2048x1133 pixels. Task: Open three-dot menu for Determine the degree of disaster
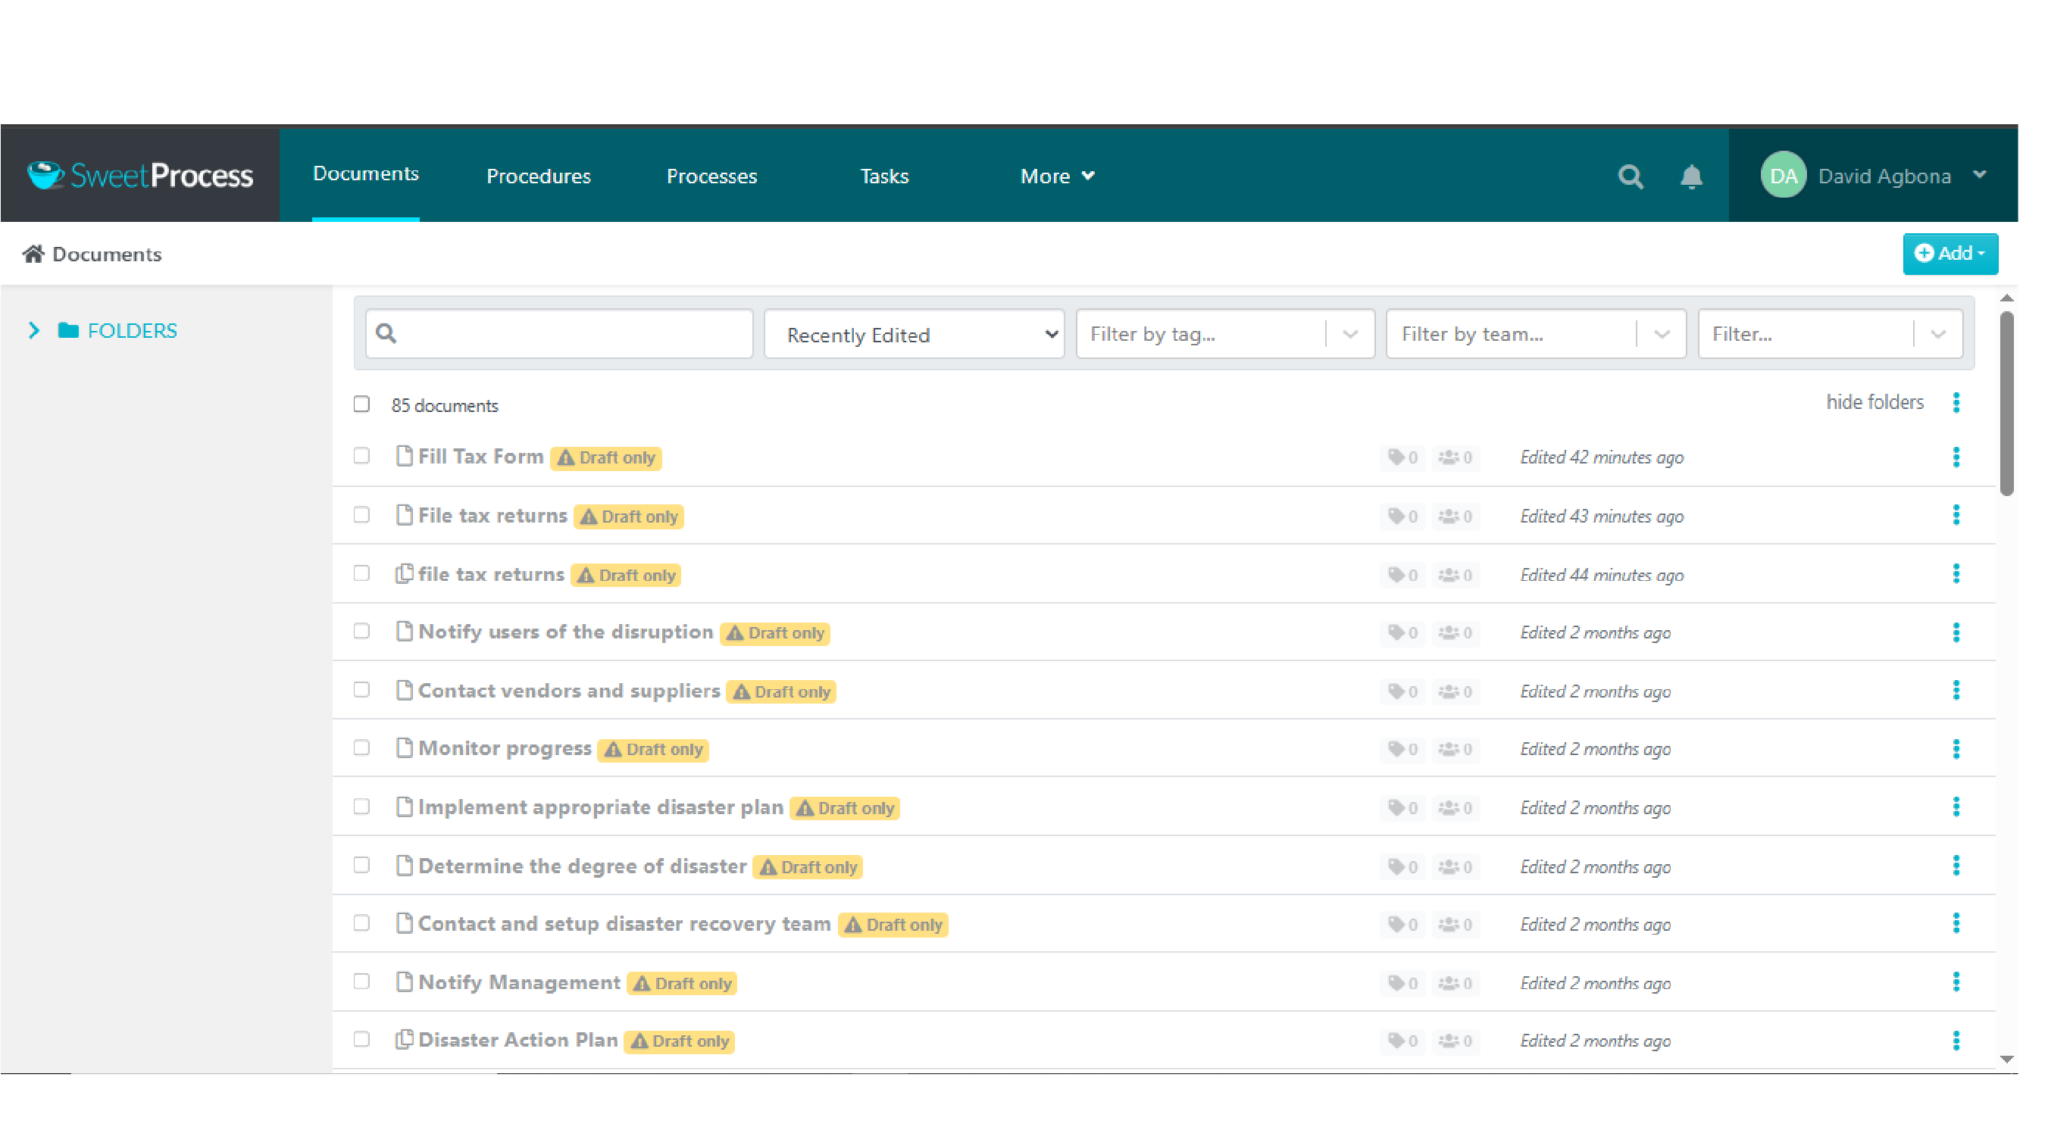point(1956,866)
